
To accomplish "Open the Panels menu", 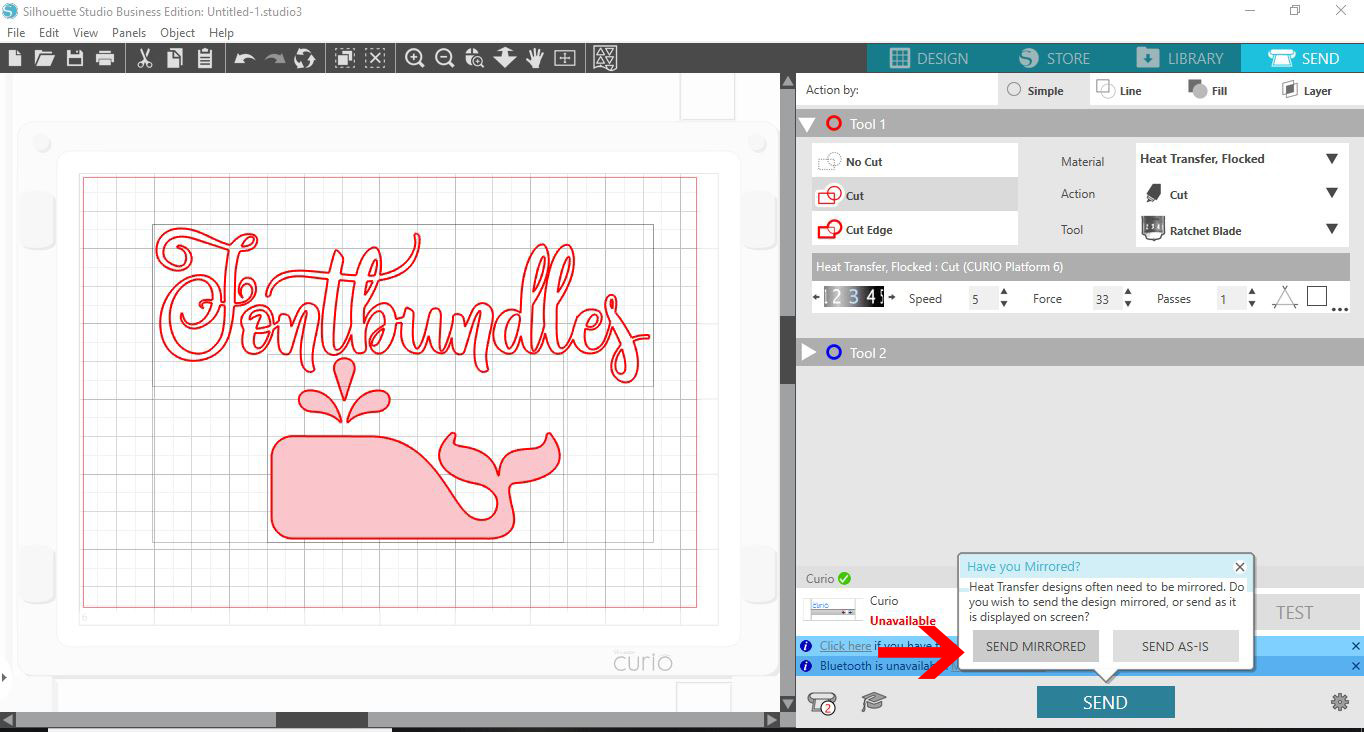I will coord(129,33).
